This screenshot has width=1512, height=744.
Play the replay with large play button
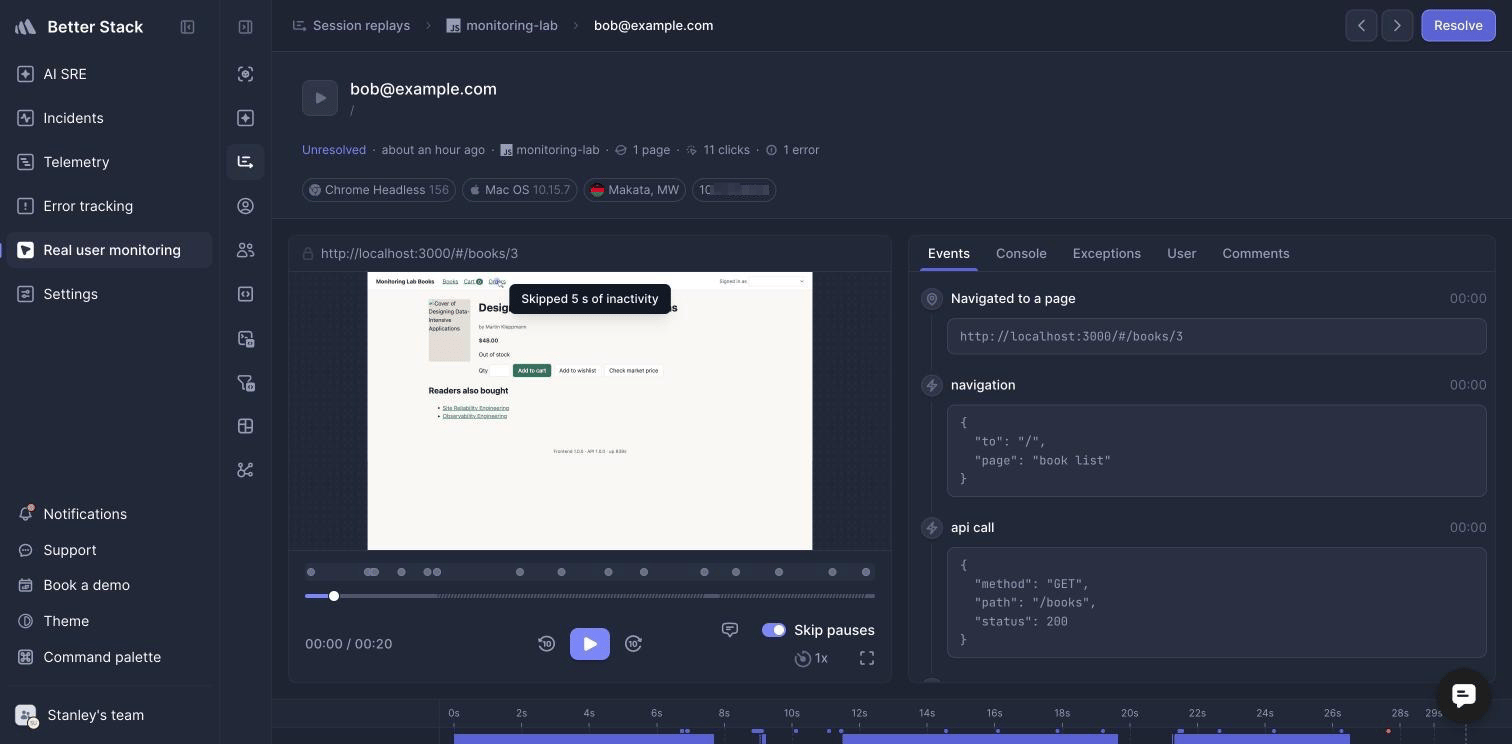(590, 644)
